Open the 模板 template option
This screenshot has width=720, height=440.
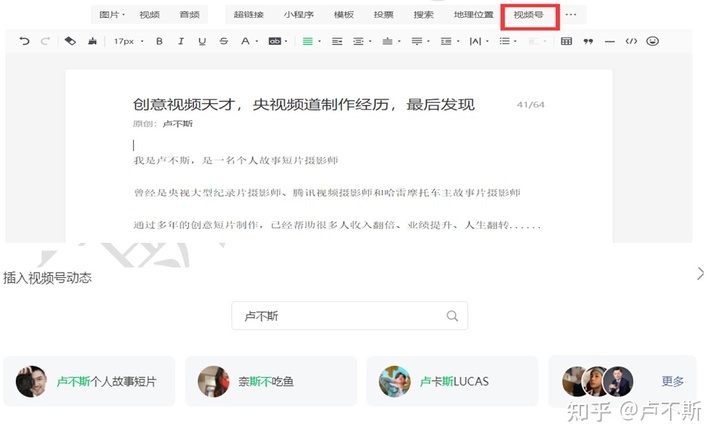pyautogui.click(x=343, y=15)
